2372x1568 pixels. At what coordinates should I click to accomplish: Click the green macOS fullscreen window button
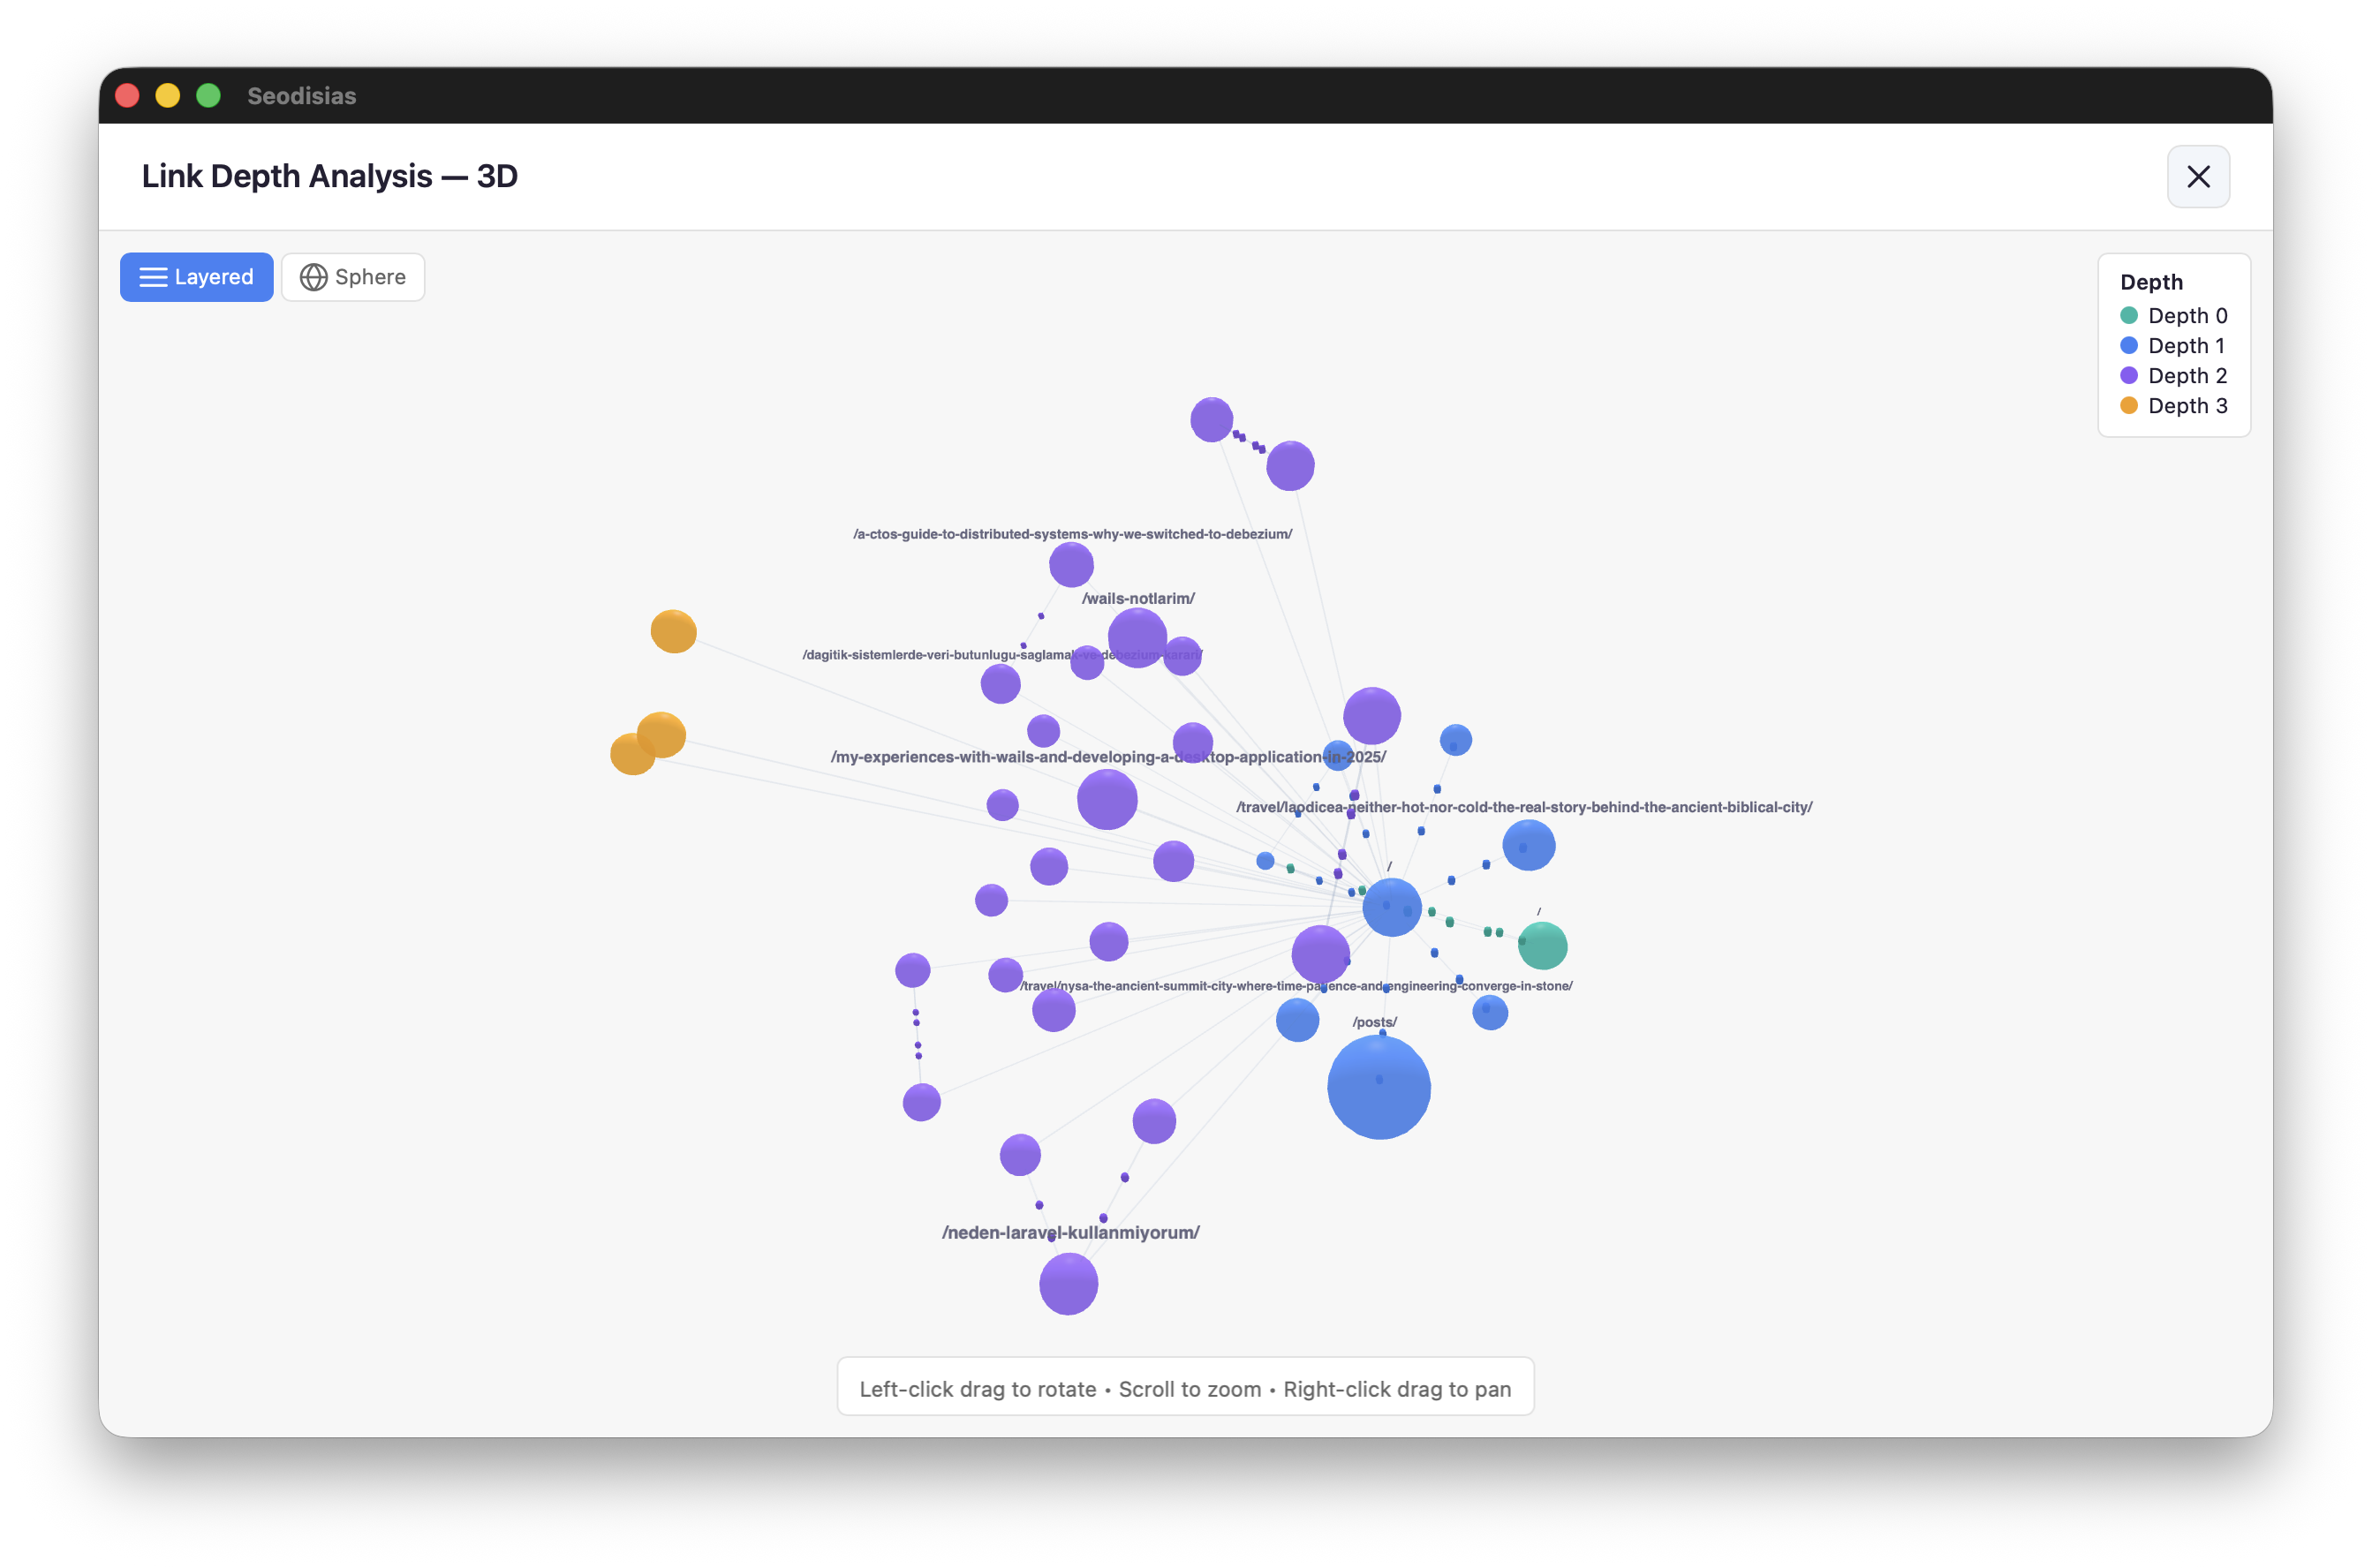(208, 96)
